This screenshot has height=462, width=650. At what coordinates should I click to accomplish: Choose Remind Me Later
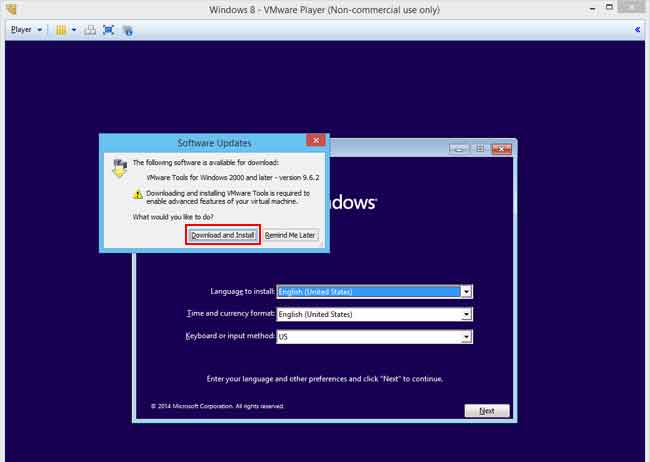(x=291, y=235)
